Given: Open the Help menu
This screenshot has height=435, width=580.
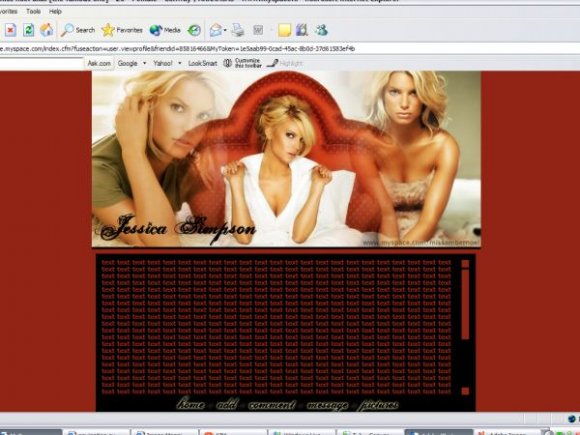Looking at the screenshot, I should tap(55, 11).
